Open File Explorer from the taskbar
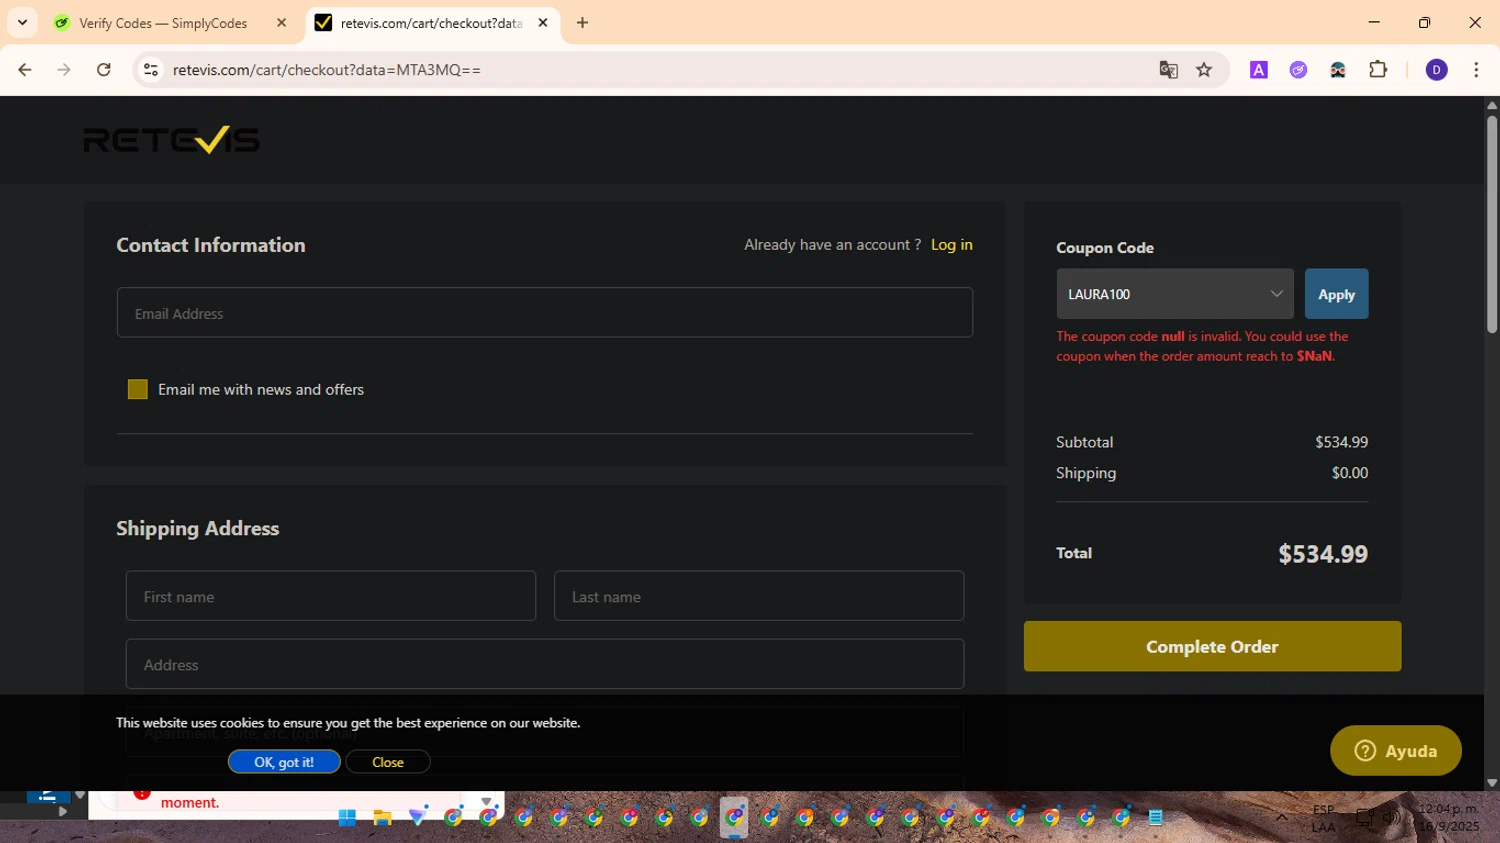The width and height of the screenshot is (1500, 843). (x=382, y=818)
